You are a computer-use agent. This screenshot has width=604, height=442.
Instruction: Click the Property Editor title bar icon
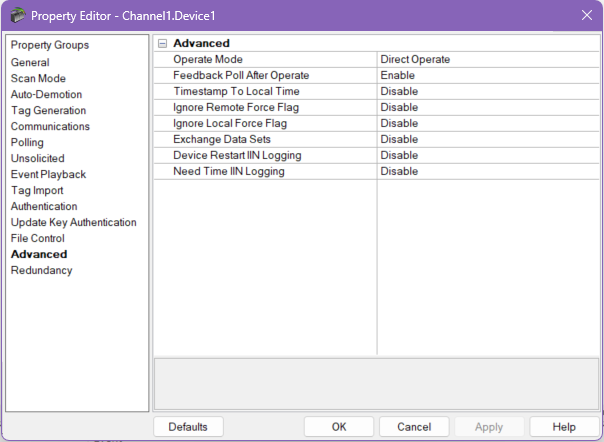pyautogui.click(x=16, y=15)
